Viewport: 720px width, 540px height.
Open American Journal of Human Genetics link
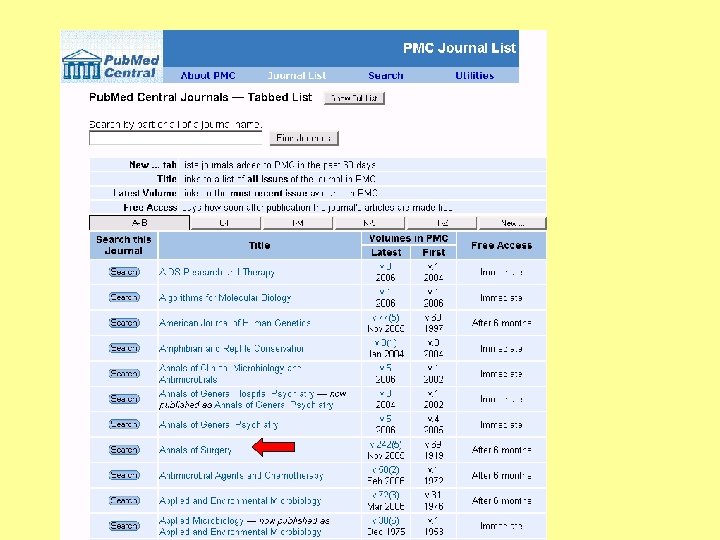(235, 323)
